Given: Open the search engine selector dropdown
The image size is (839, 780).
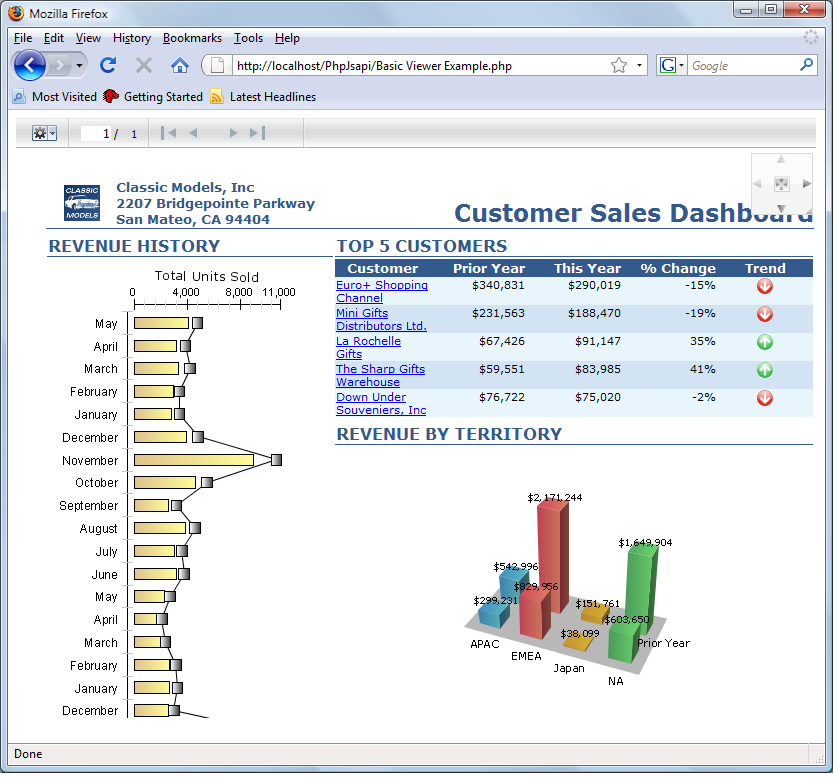Looking at the screenshot, I should pyautogui.click(x=681, y=65).
